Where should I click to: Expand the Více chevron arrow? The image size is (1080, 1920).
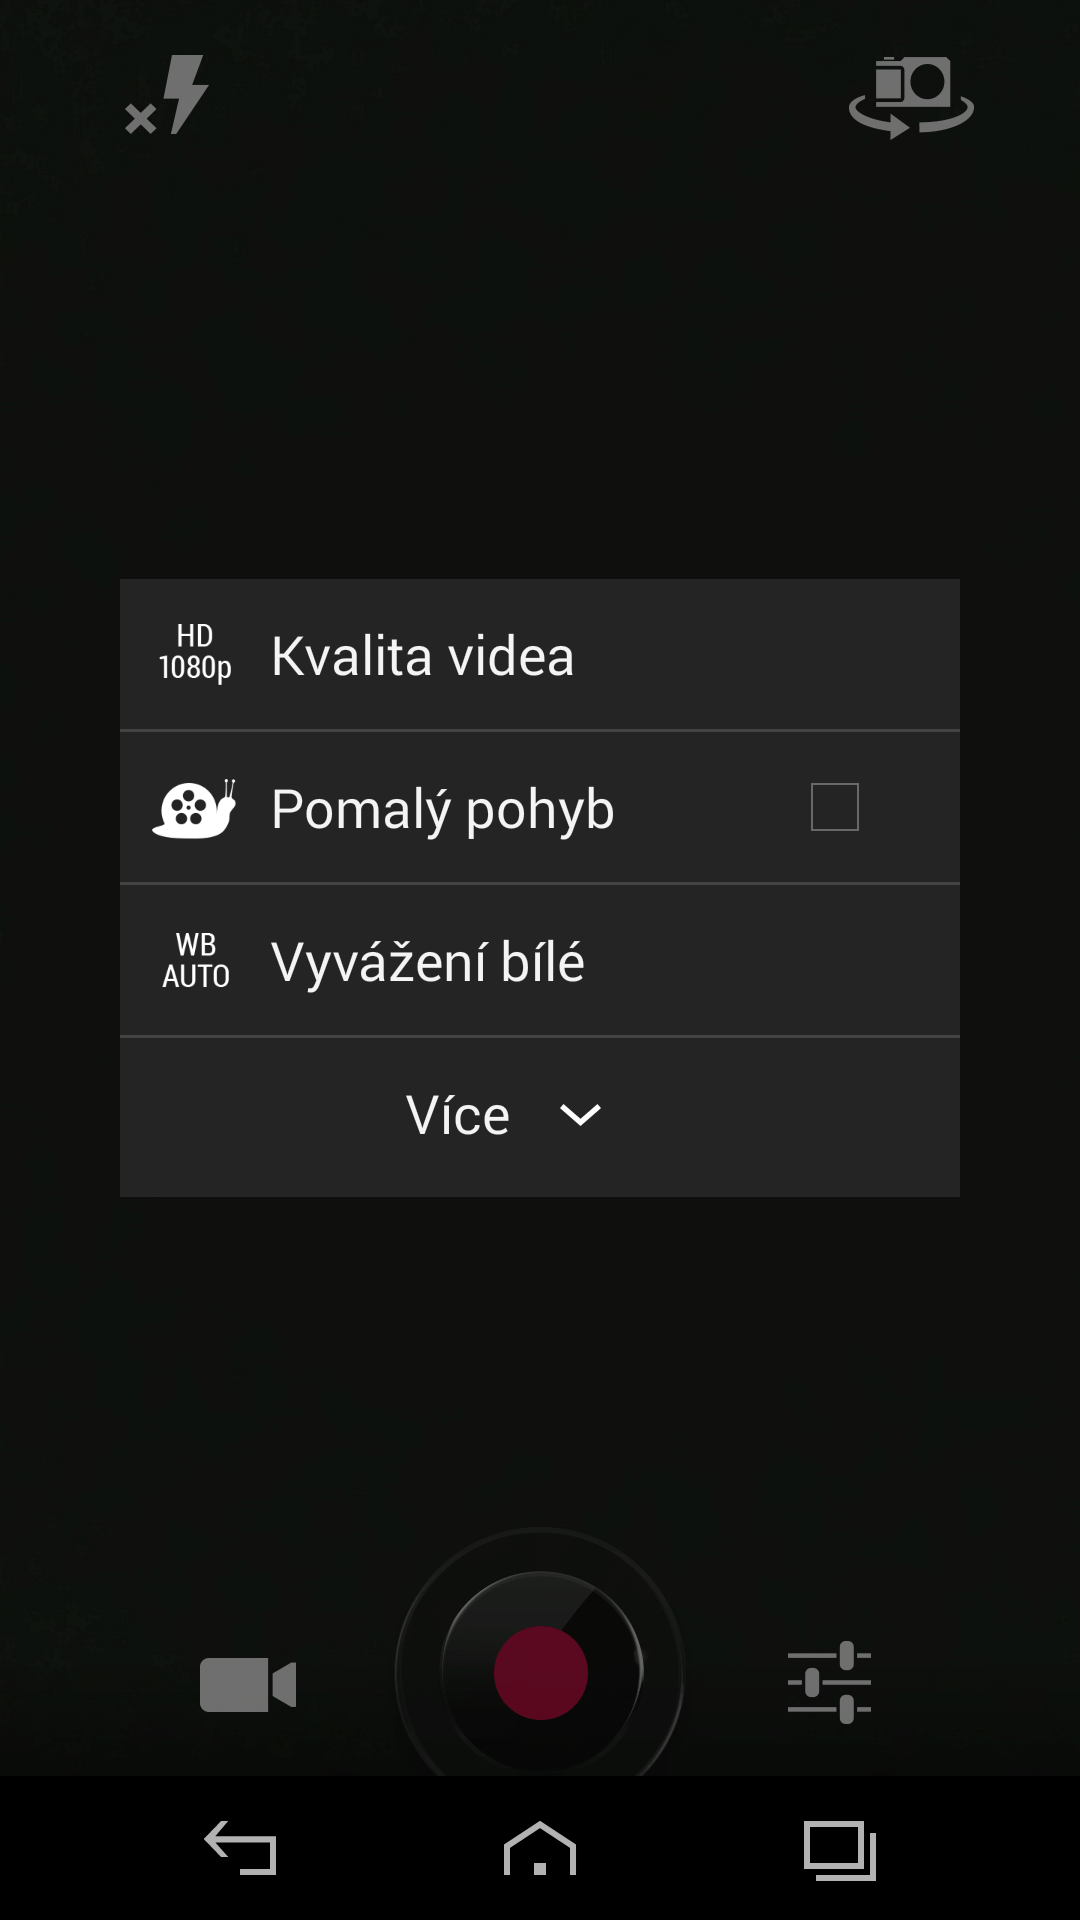pos(580,1115)
